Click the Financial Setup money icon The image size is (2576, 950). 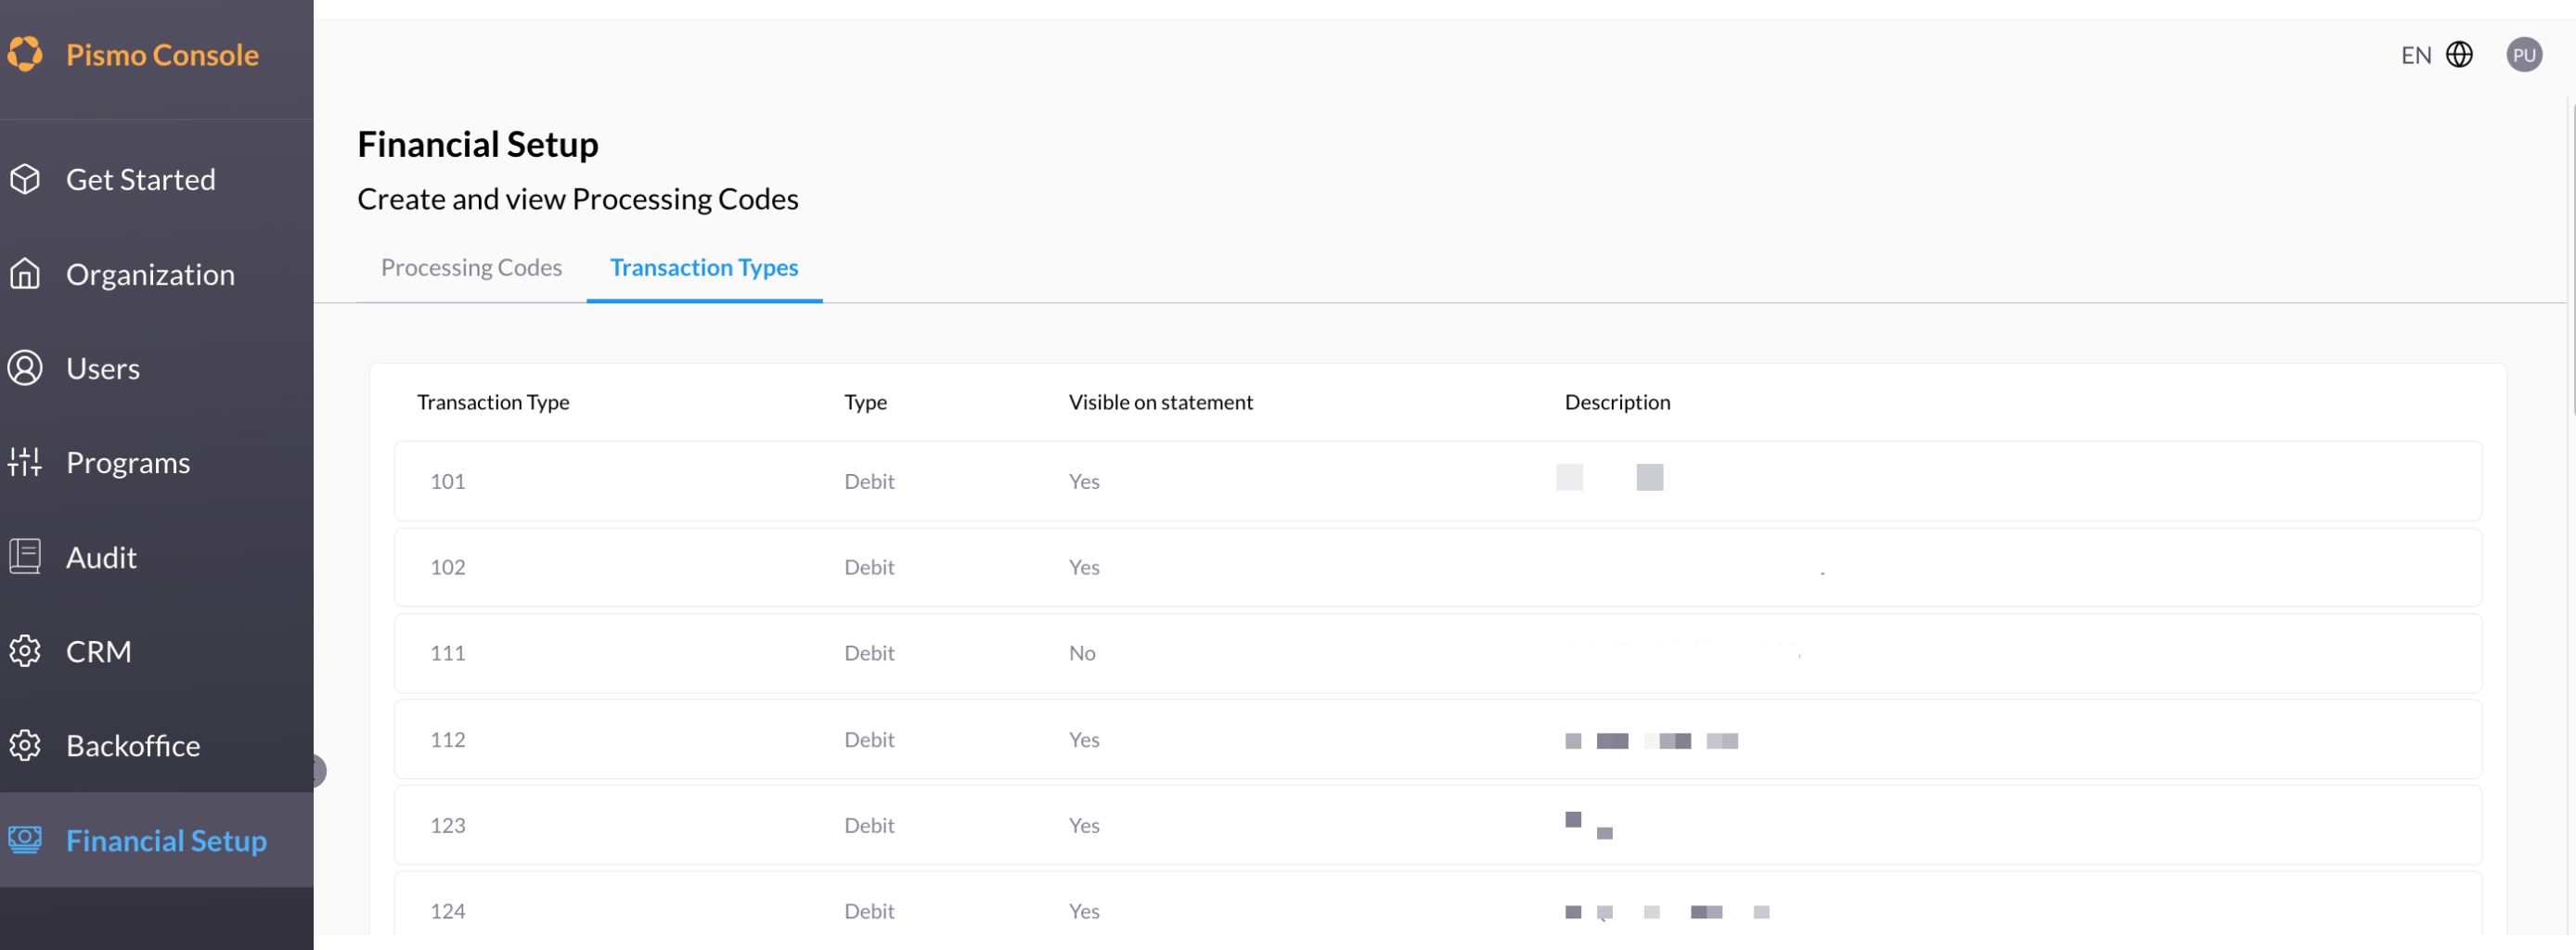pos(25,840)
